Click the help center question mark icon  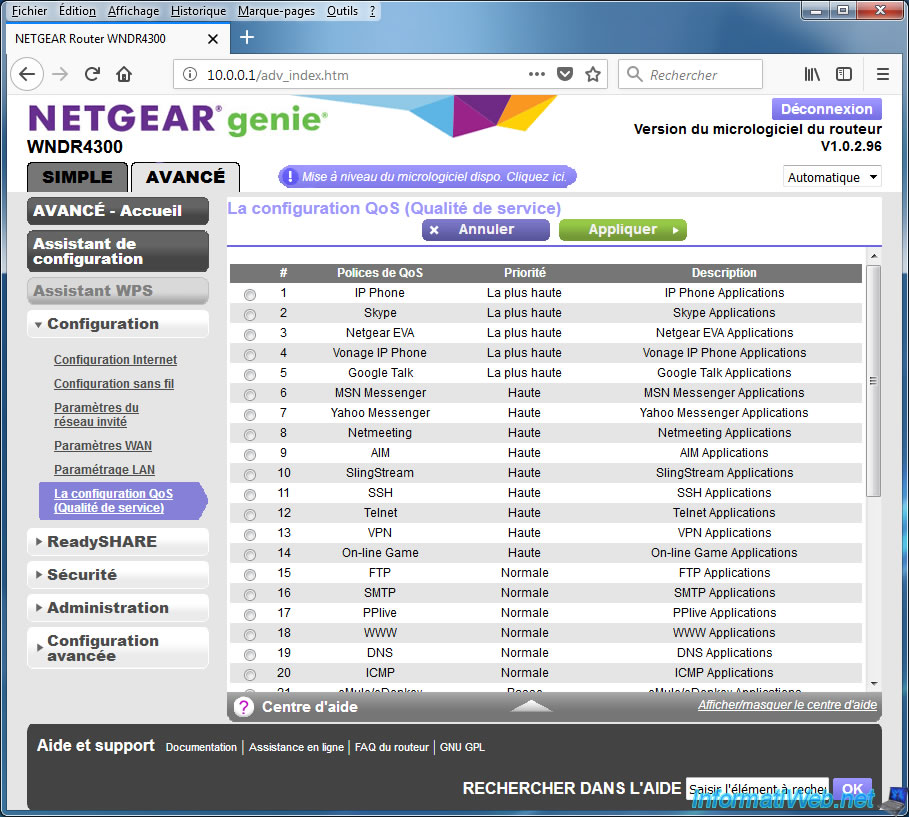pos(243,707)
